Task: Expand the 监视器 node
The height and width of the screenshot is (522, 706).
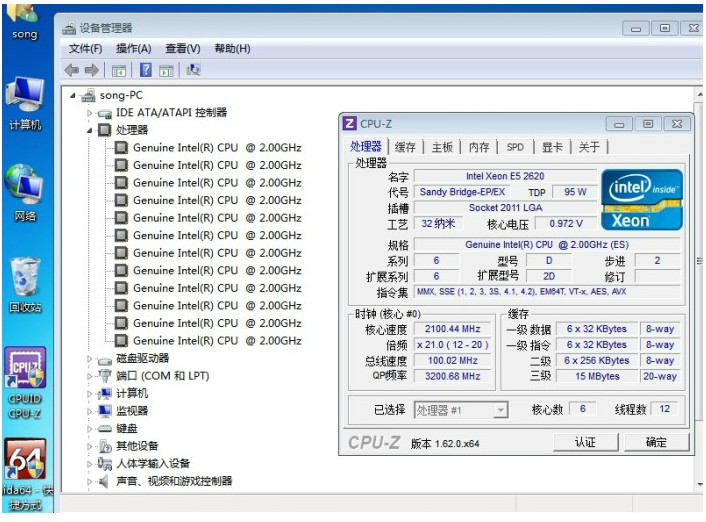Action: tap(89, 411)
